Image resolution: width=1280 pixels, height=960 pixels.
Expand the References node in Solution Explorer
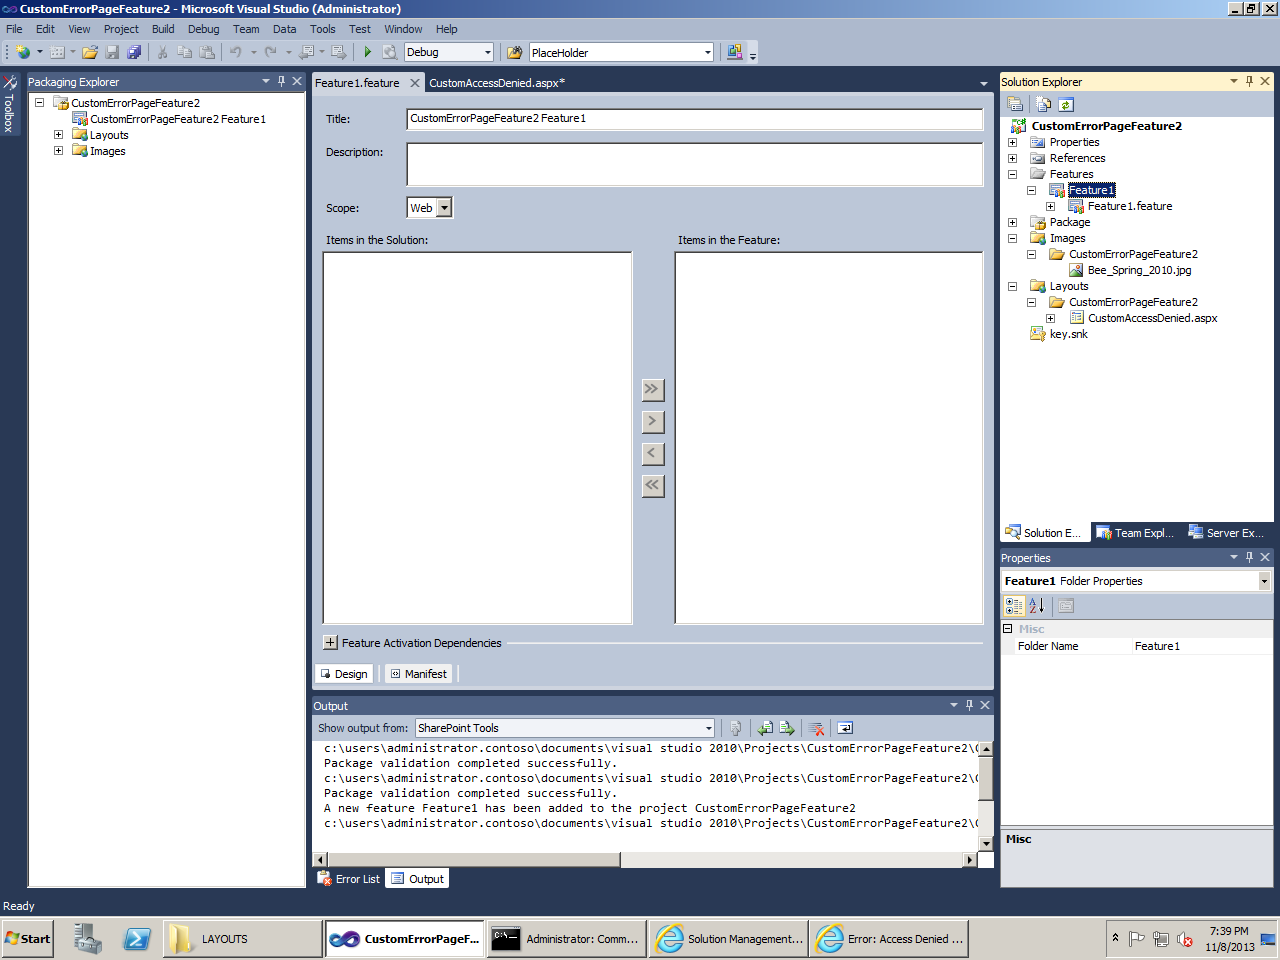pyautogui.click(x=1012, y=158)
